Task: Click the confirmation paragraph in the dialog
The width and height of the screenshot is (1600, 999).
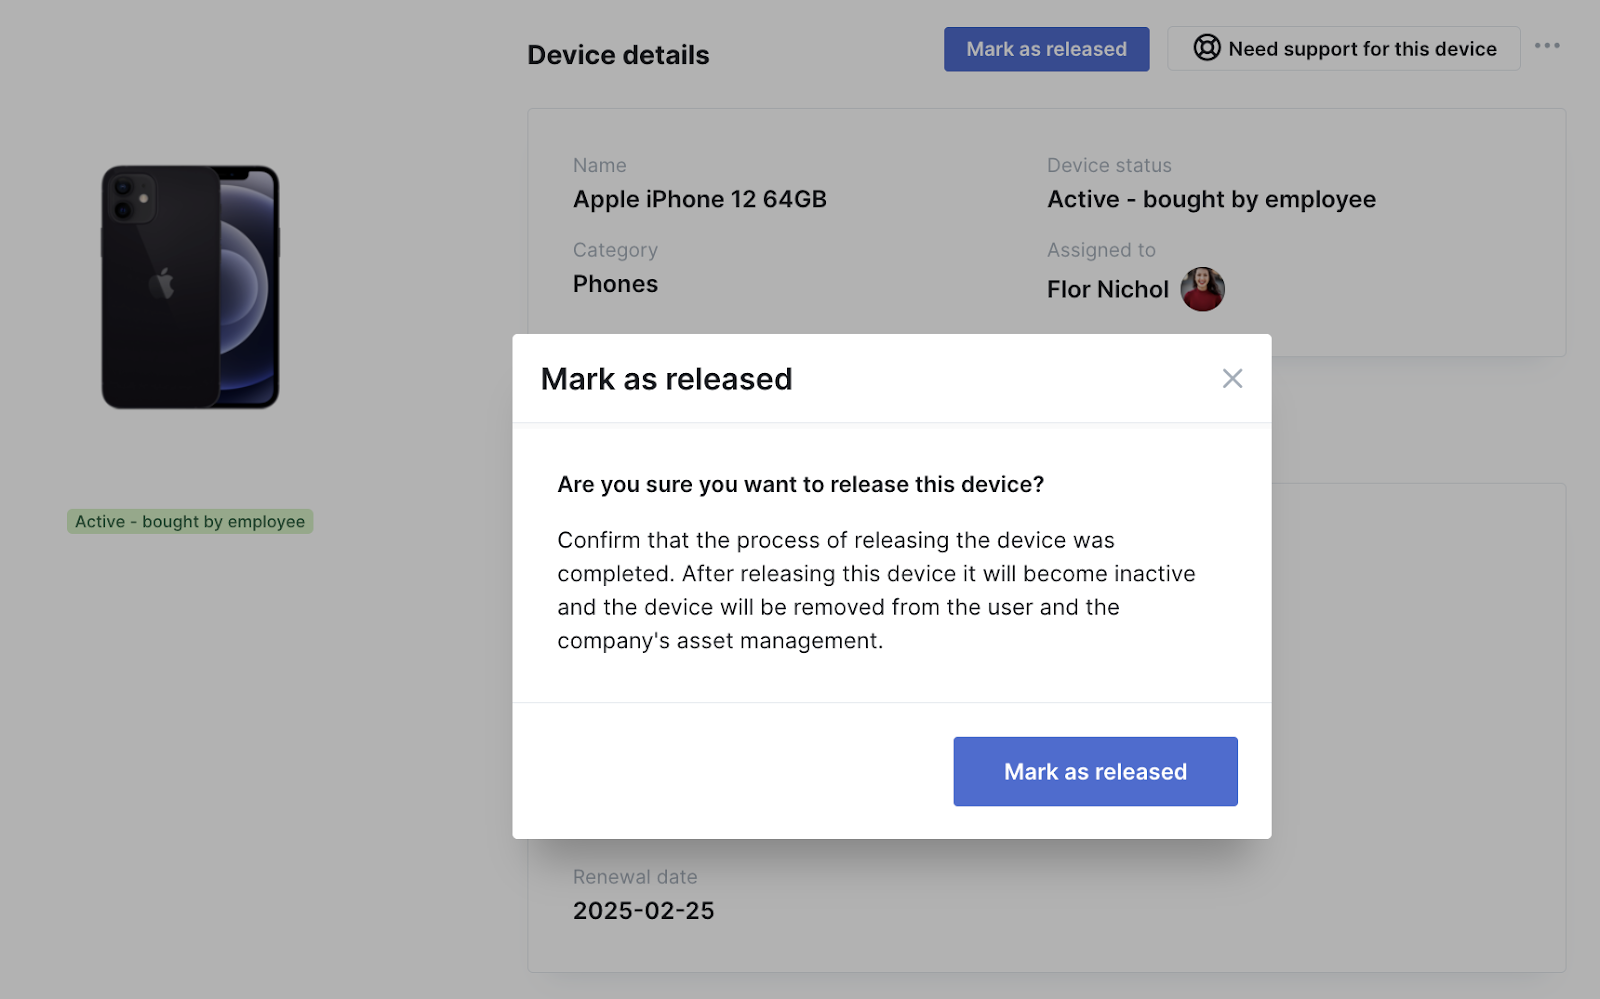Action: point(876,590)
